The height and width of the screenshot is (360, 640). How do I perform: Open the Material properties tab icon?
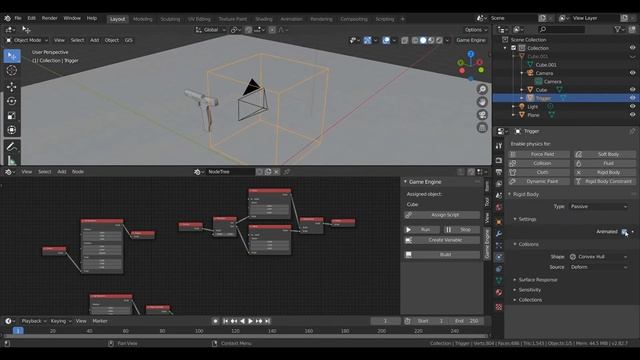(499, 293)
